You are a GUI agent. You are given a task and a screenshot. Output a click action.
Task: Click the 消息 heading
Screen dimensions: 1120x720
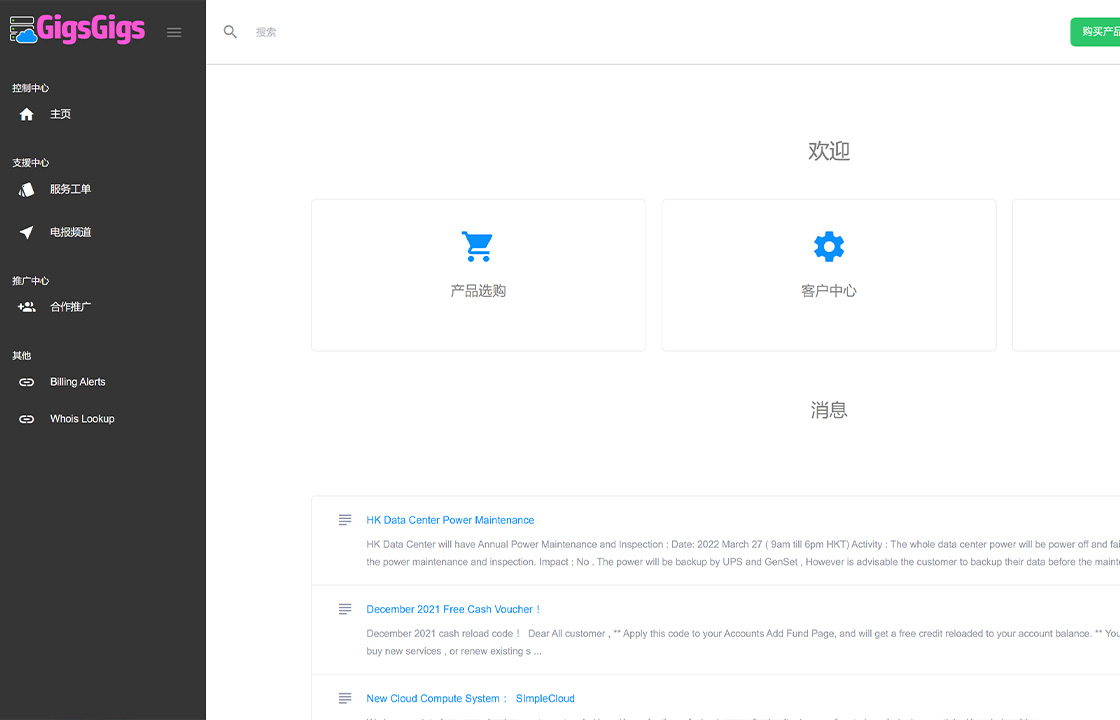tap(829, 410)
